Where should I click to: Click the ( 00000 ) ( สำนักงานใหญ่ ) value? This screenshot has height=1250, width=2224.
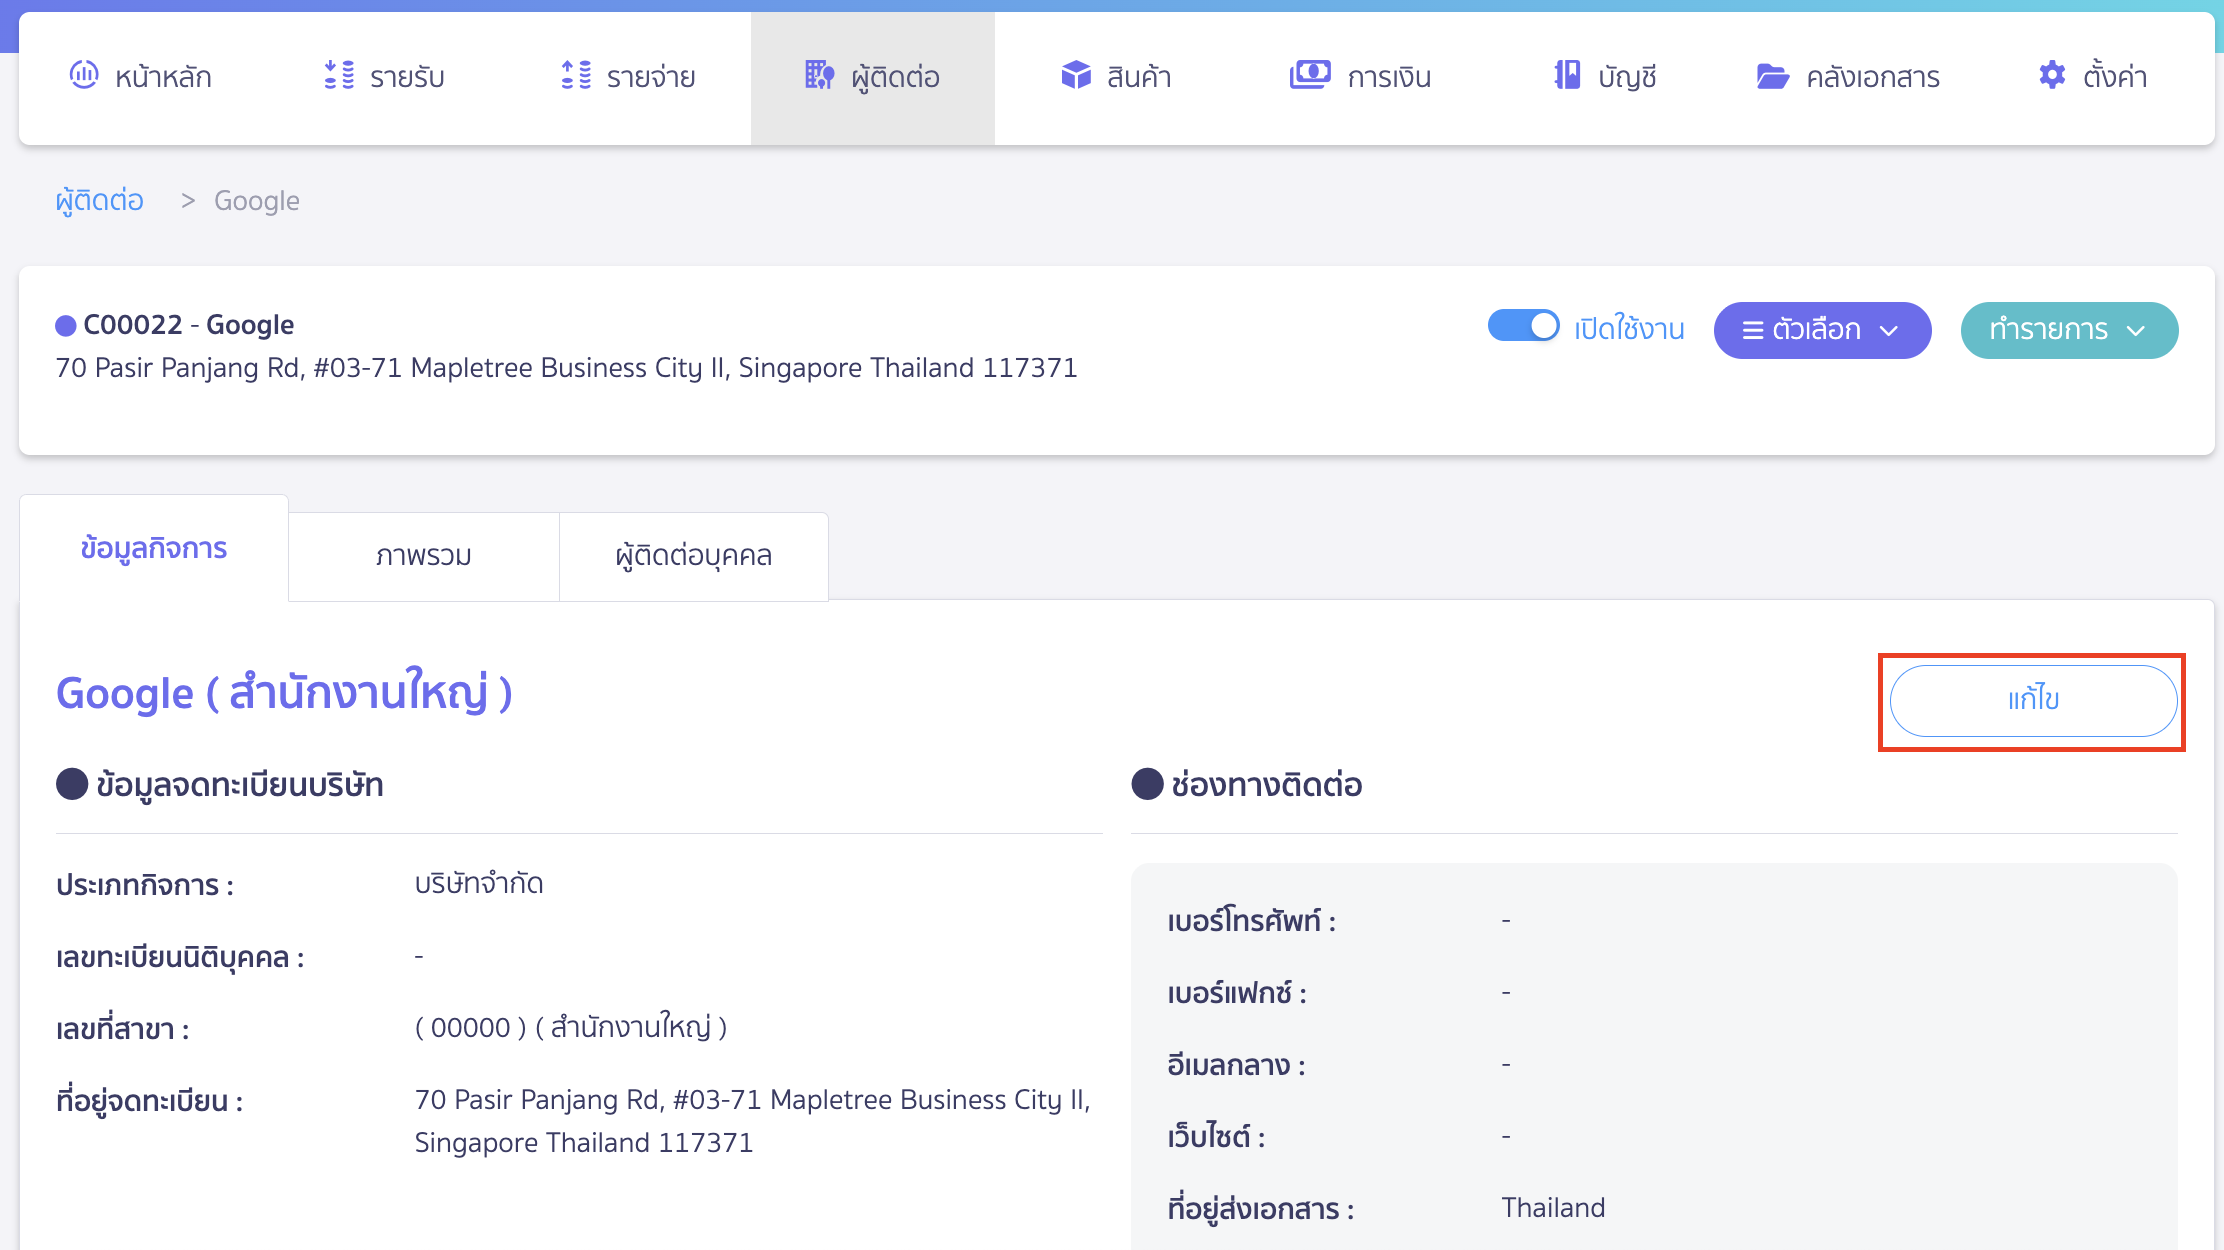click(x=571, y=1028)
